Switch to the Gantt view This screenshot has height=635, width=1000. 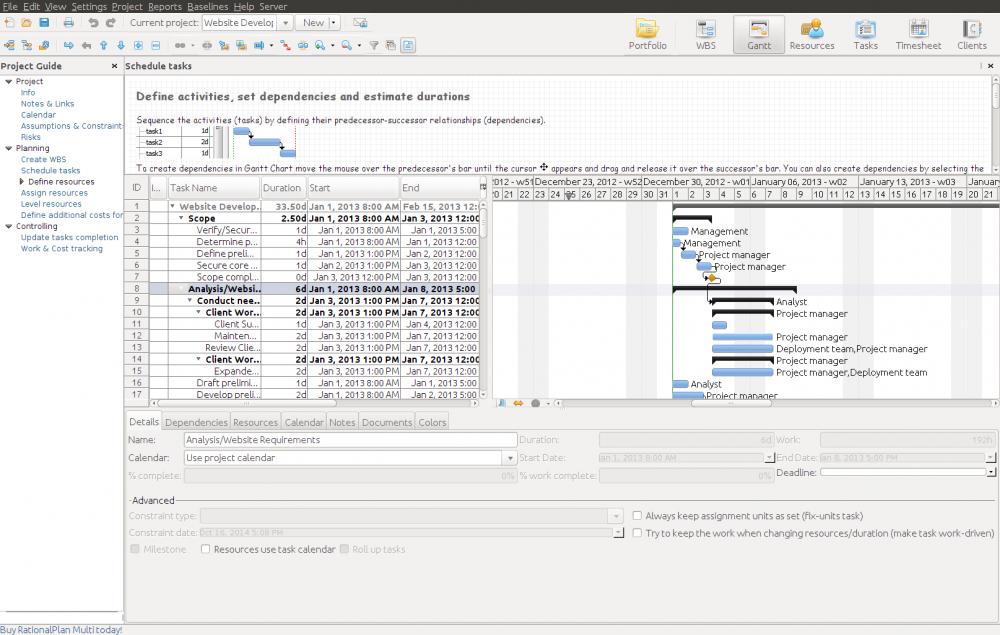coord(759,33)
